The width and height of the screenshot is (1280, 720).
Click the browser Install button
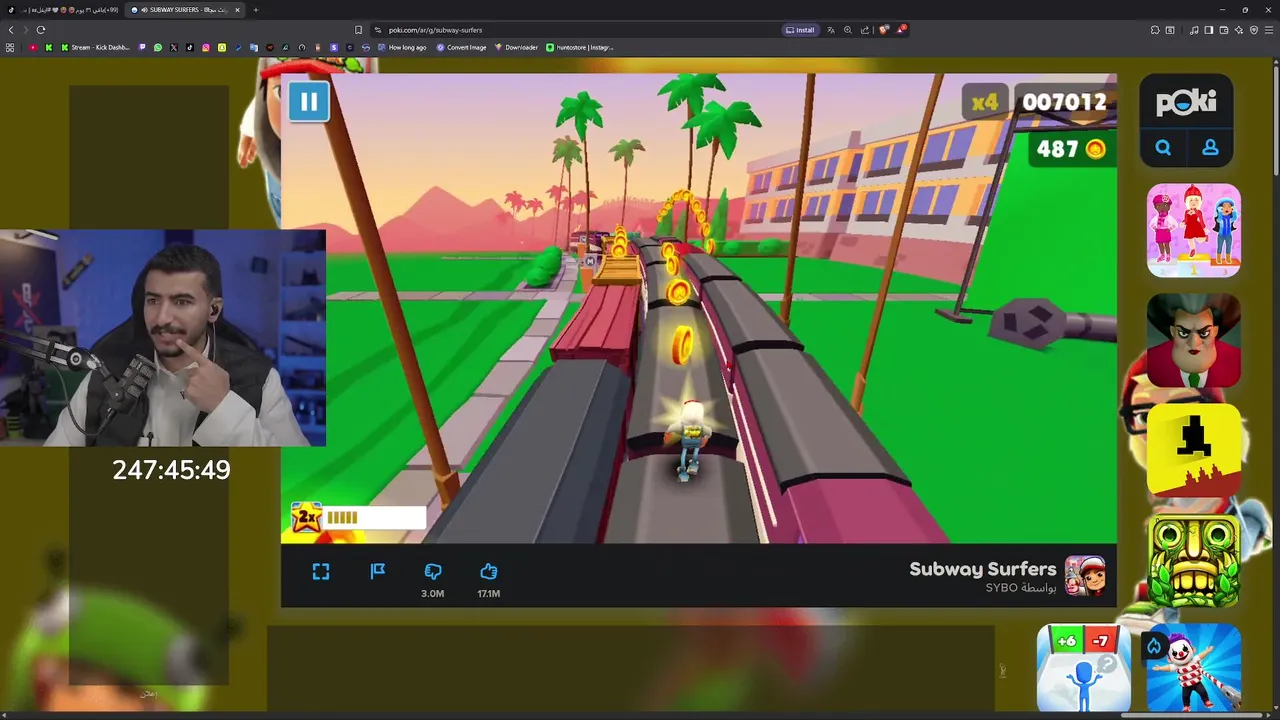(800, 30)
